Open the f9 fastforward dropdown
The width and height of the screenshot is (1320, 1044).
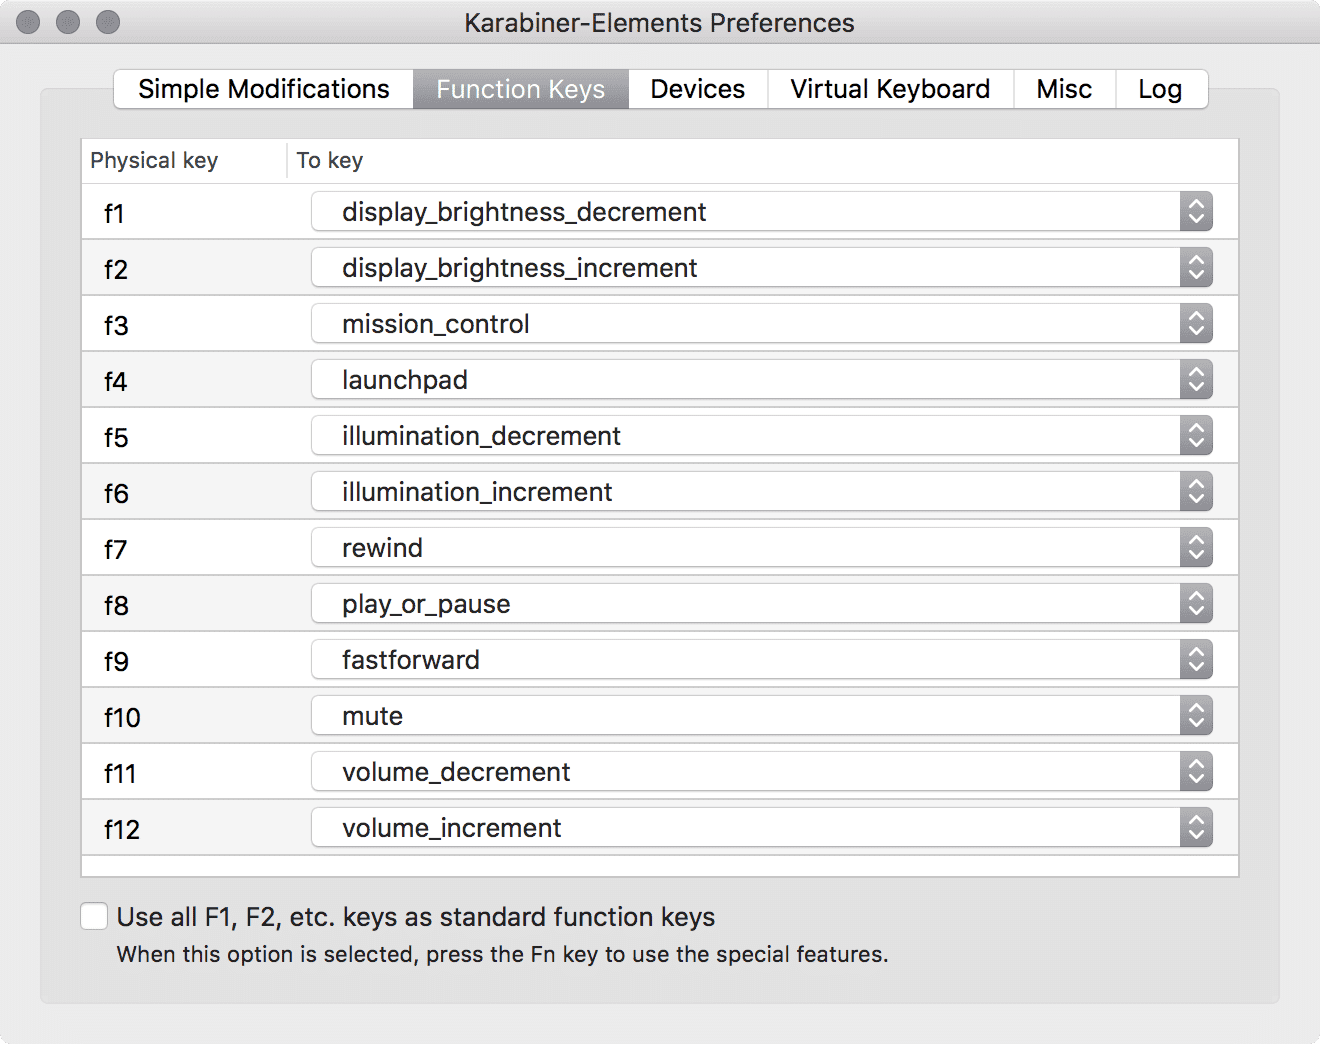tap(761, 660)
